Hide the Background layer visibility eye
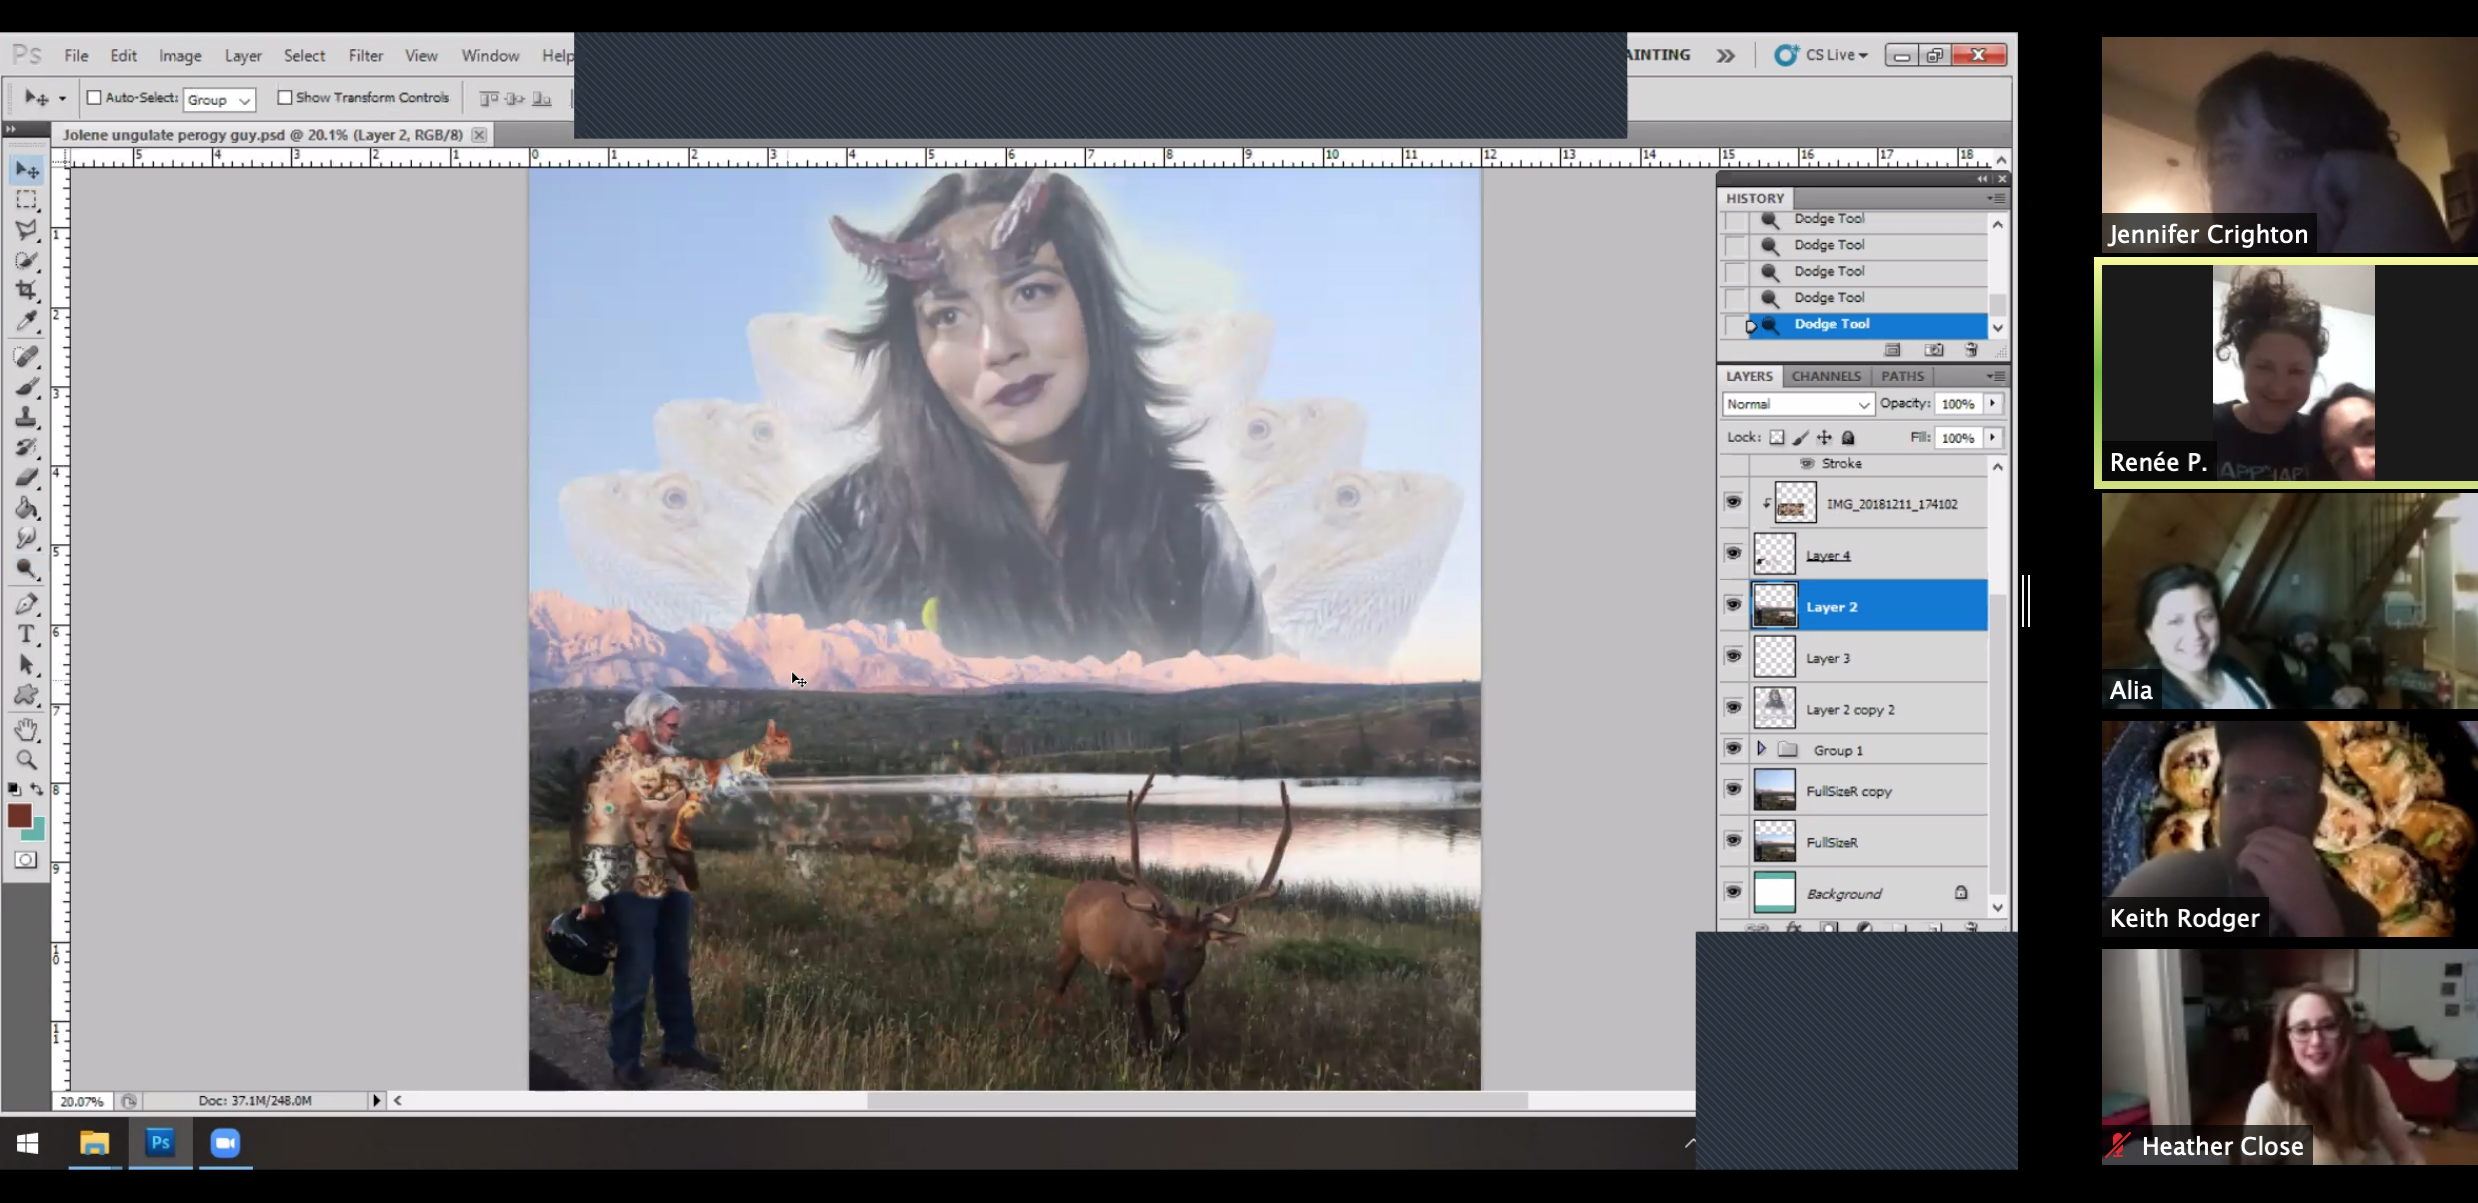2478x1203 pixels. [x=1733, y=892]
